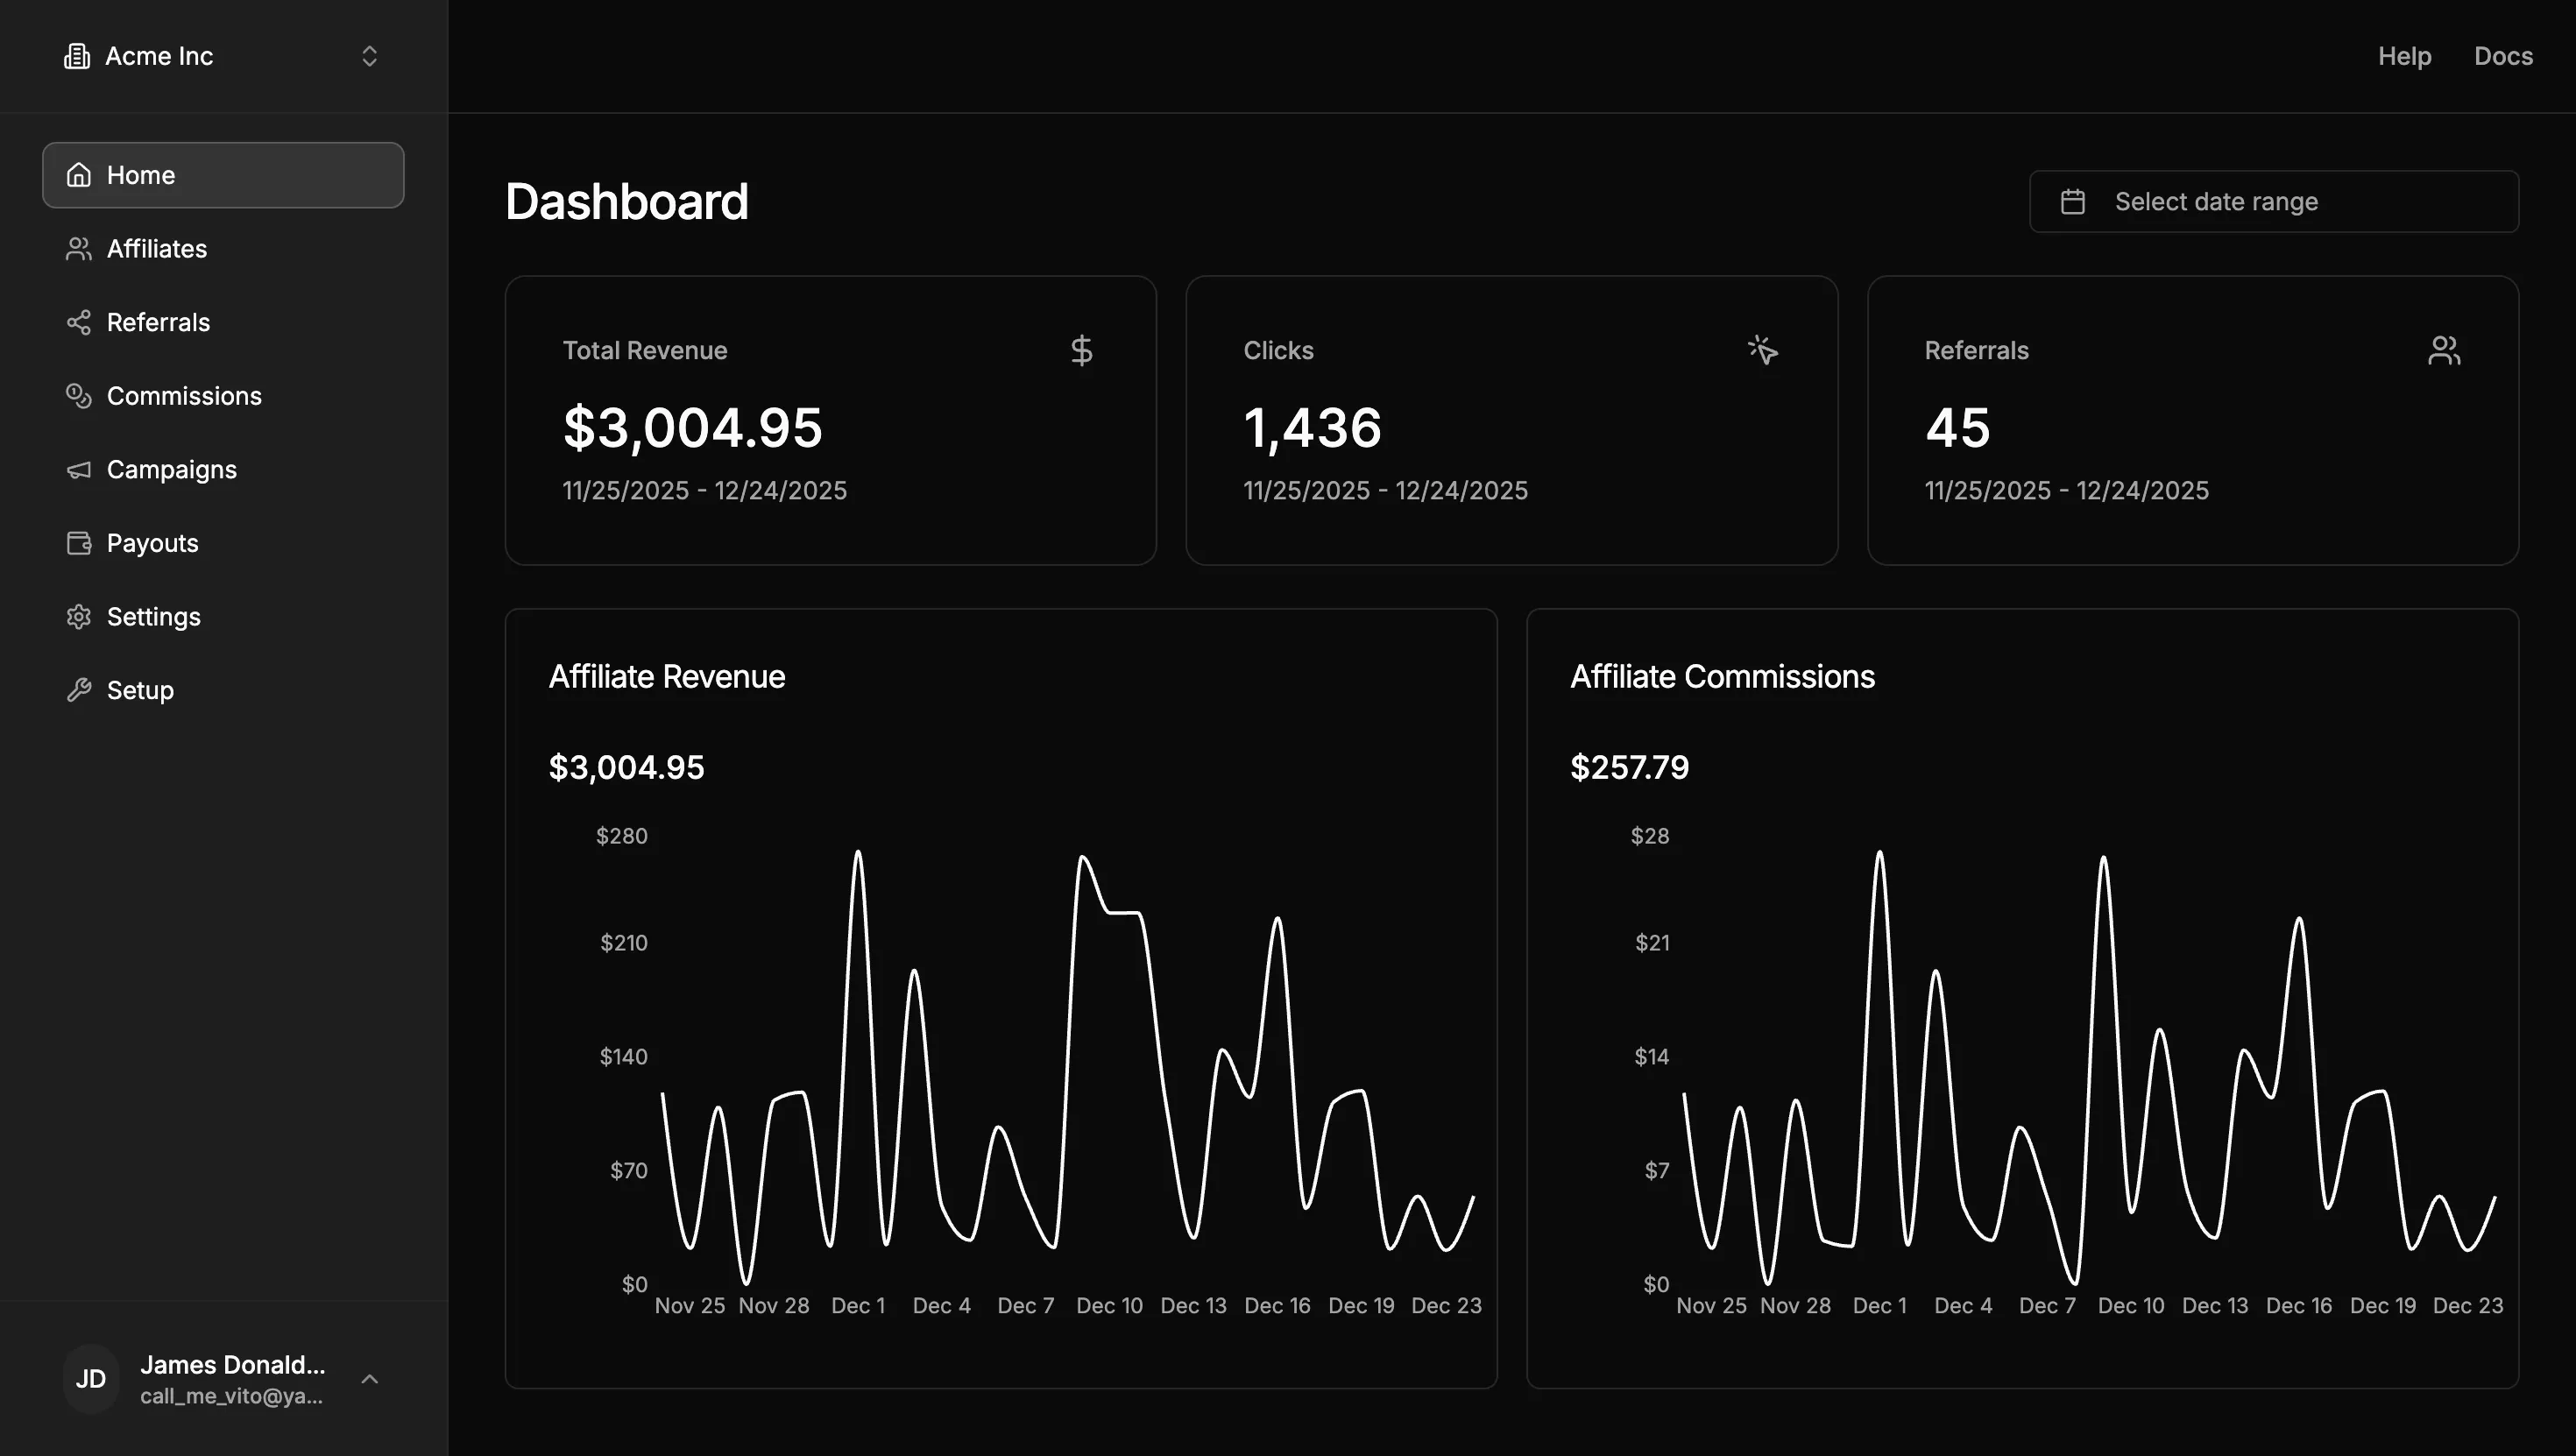Viewport: 2576px width, 1456px height.
Task: Click the JD avatar thumbnail
Action: coord(90,1378)
